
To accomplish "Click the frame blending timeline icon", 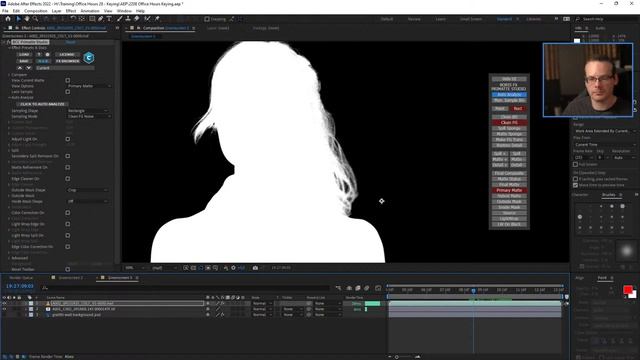I will tap(358, 288).
